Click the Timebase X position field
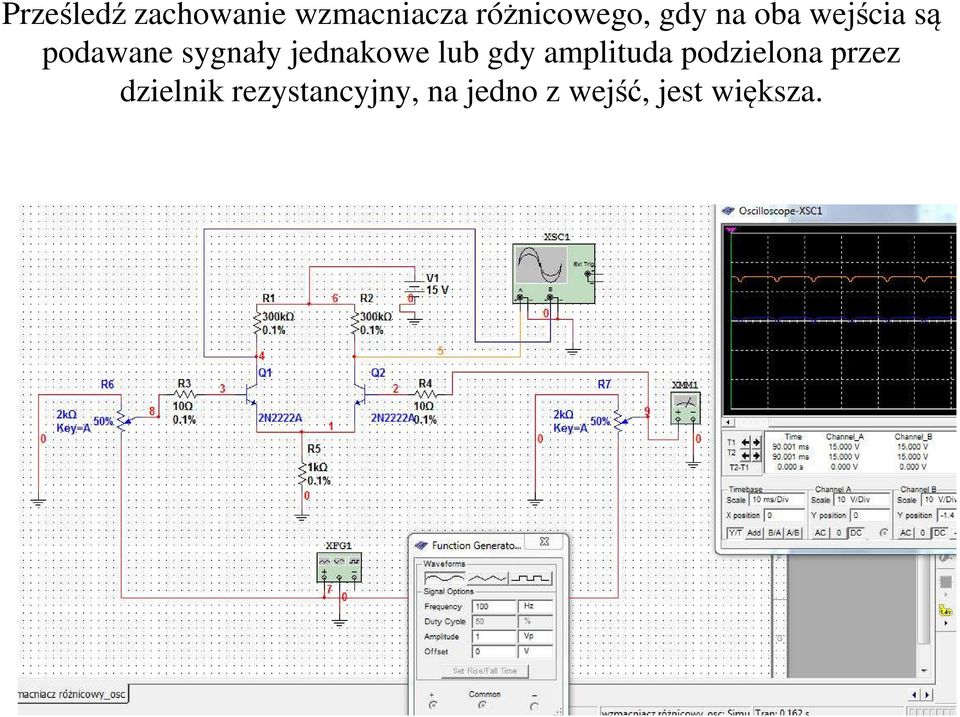This screenshot has width=960, height=717. click(784, 516)
